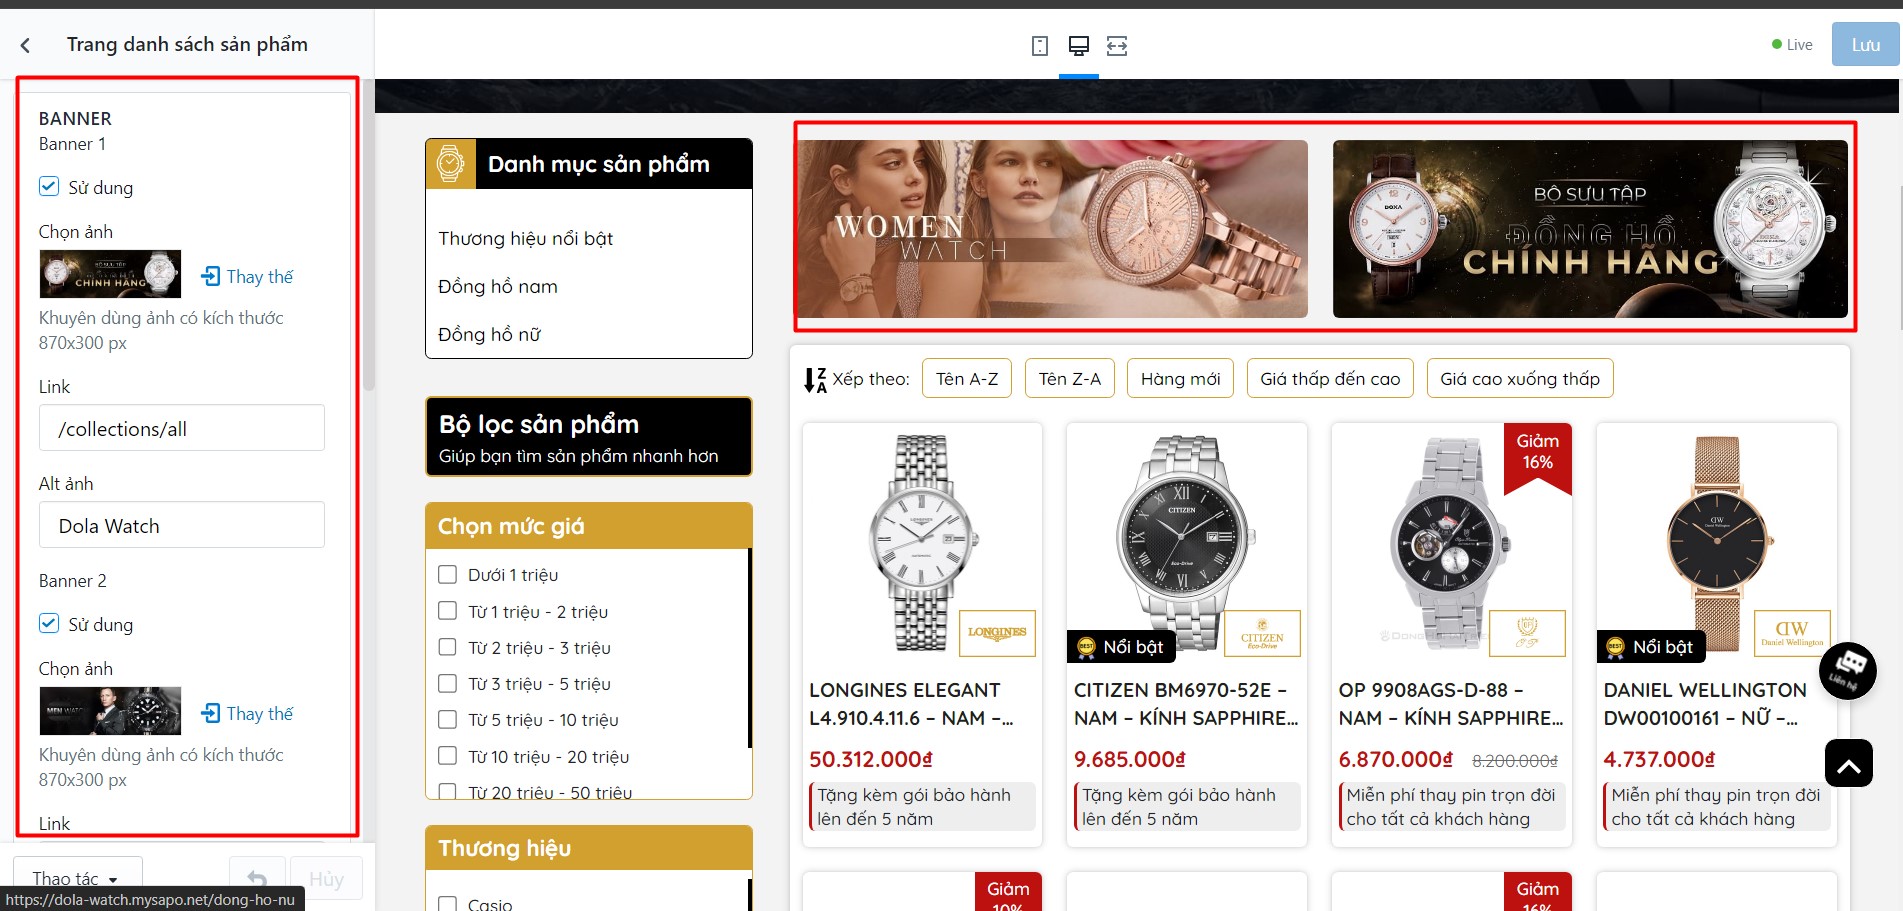Open Daniel Wellington DW00100161 product title
1903x911 pixels.
pyautogui.click(x=1705, y=704)
